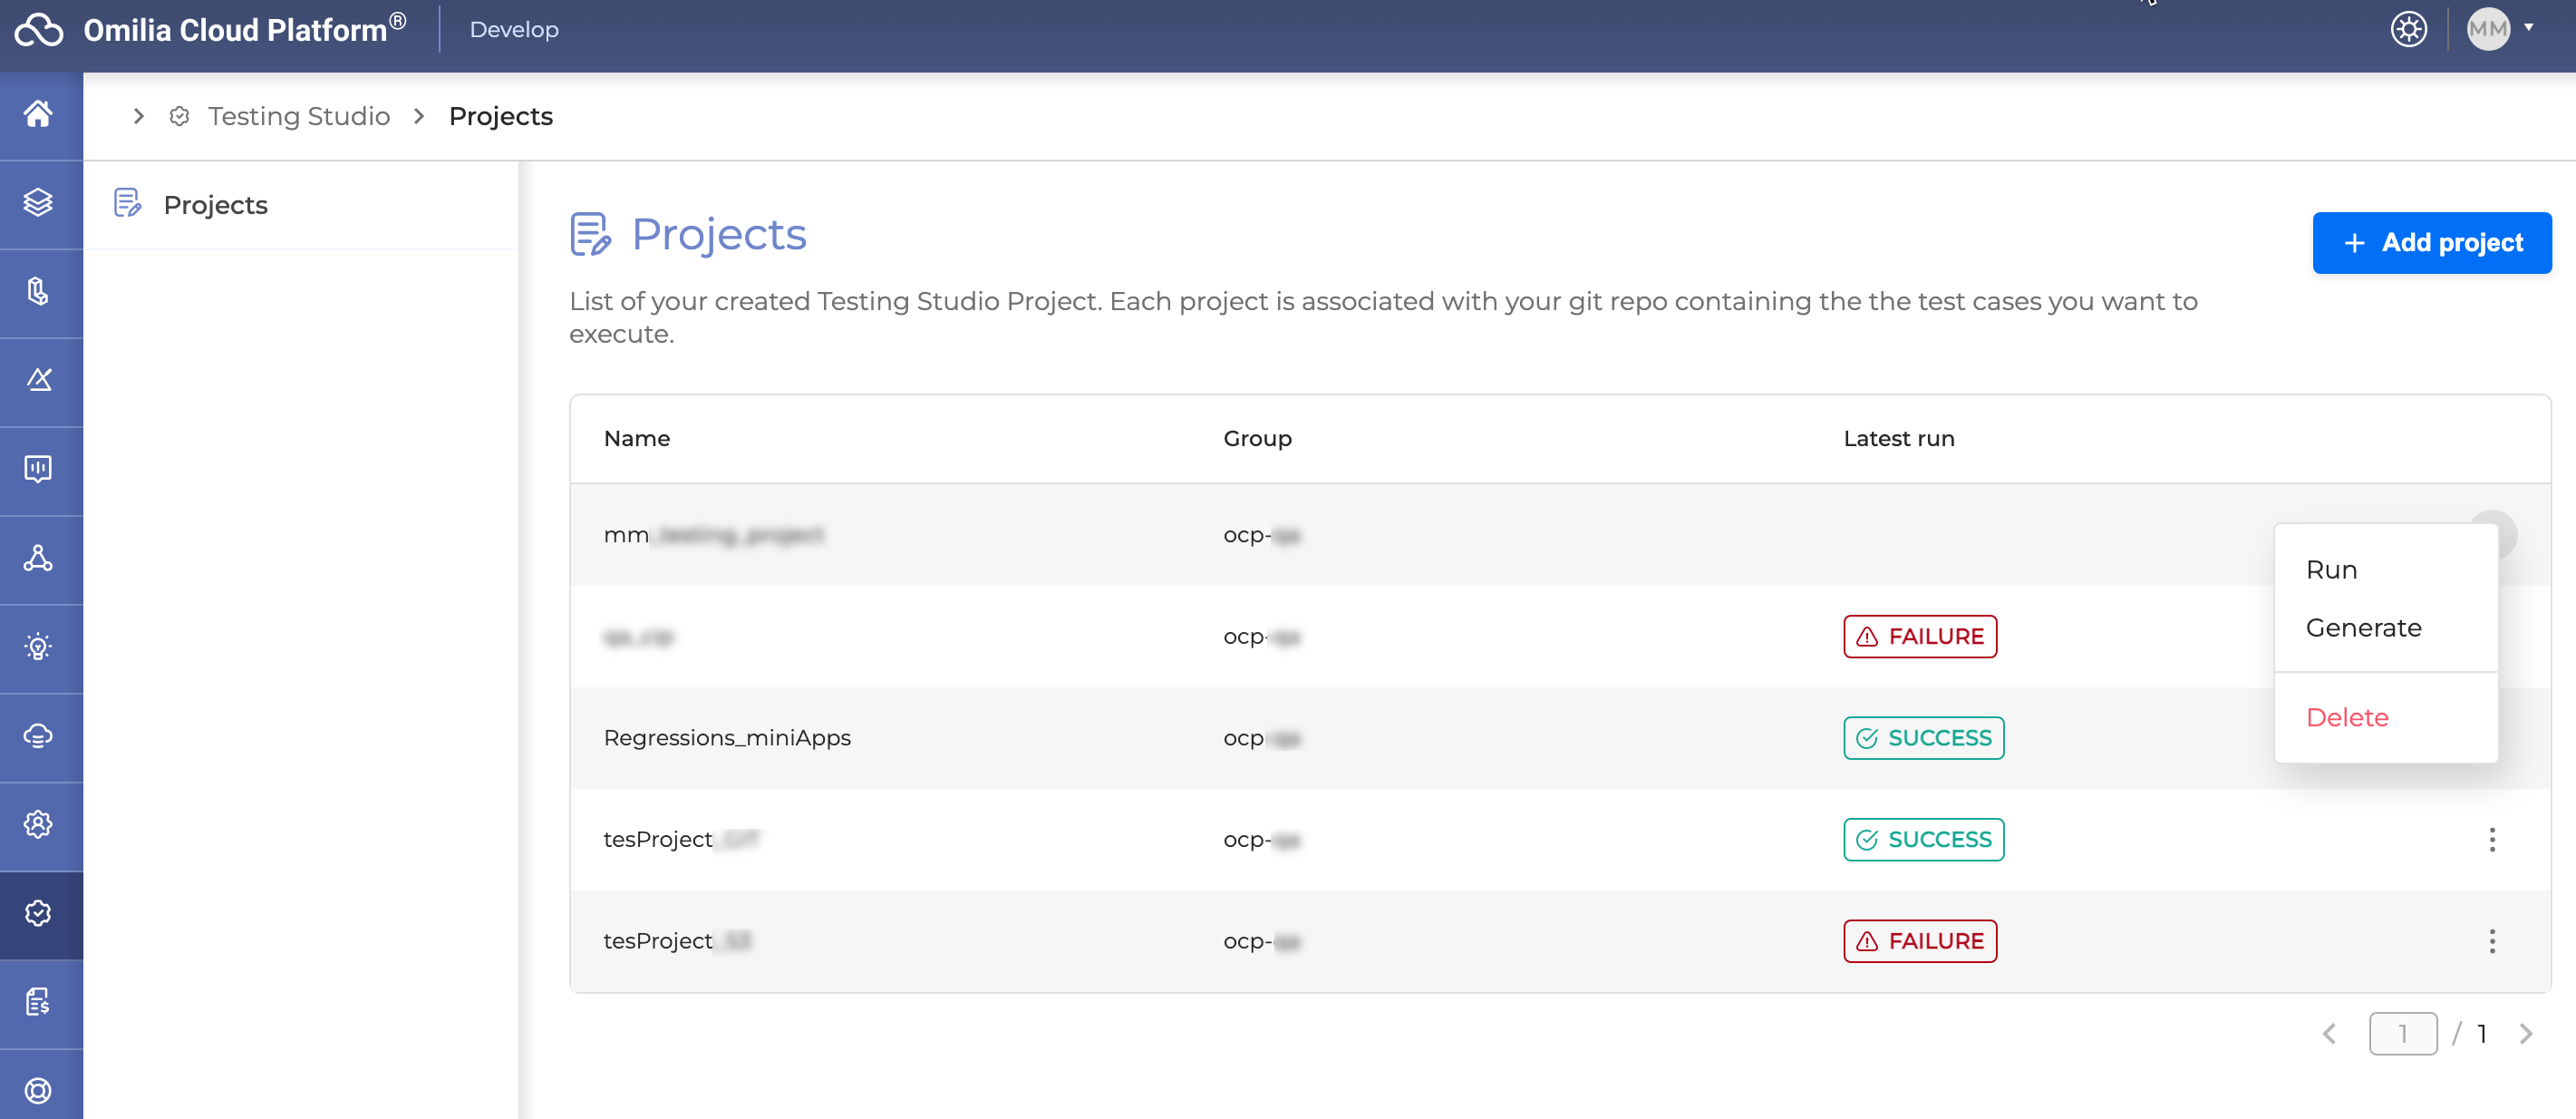The height and width of the screenshot is (1119, 2576).
Task: Click the Add project button
Action: [x=2431, y=243]
